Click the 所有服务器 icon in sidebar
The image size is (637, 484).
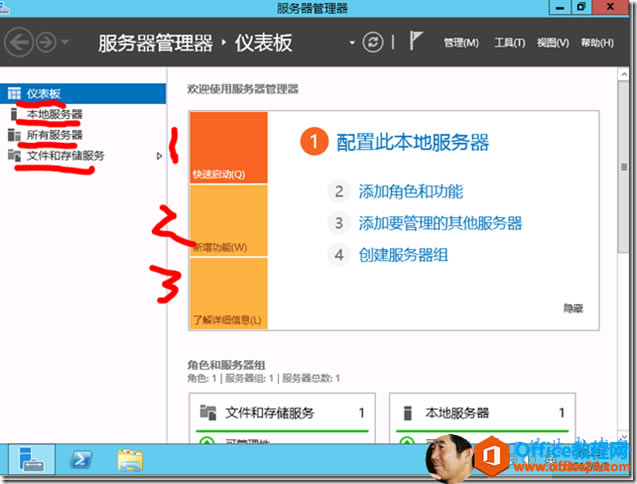tap(14, 135)
